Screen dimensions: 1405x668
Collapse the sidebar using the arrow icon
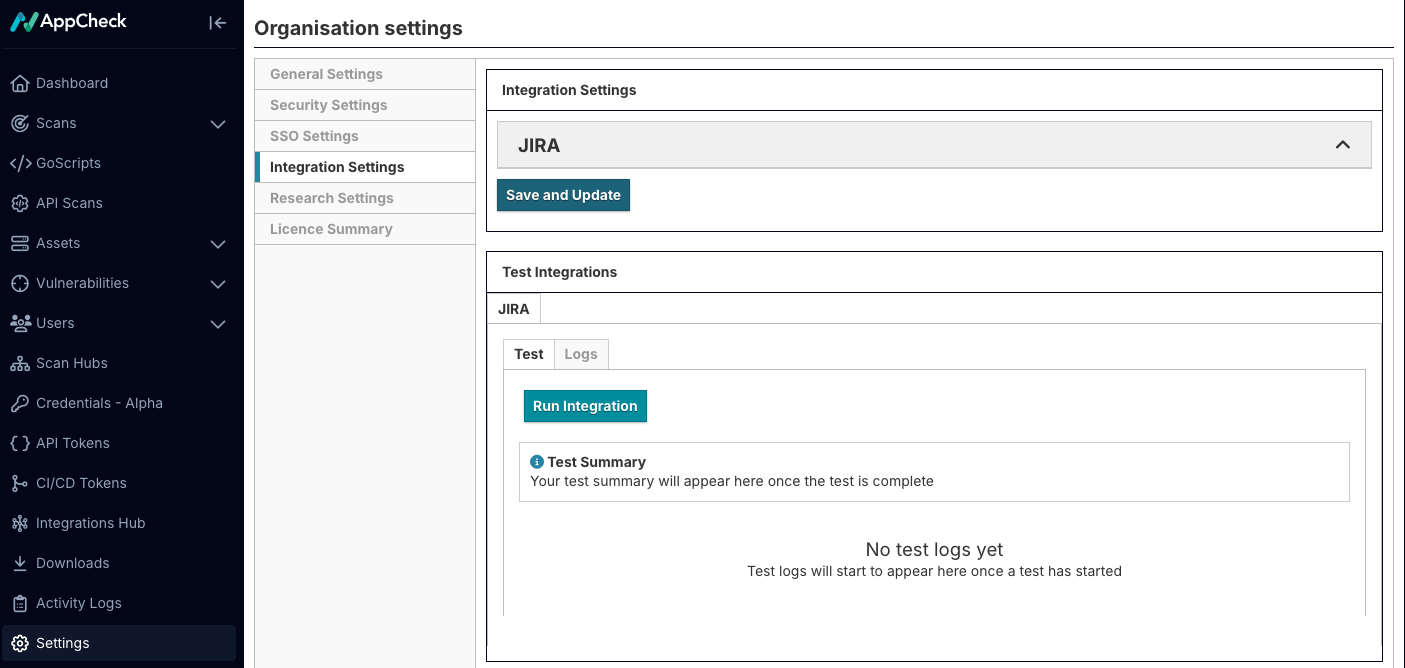tap(217, 22)
